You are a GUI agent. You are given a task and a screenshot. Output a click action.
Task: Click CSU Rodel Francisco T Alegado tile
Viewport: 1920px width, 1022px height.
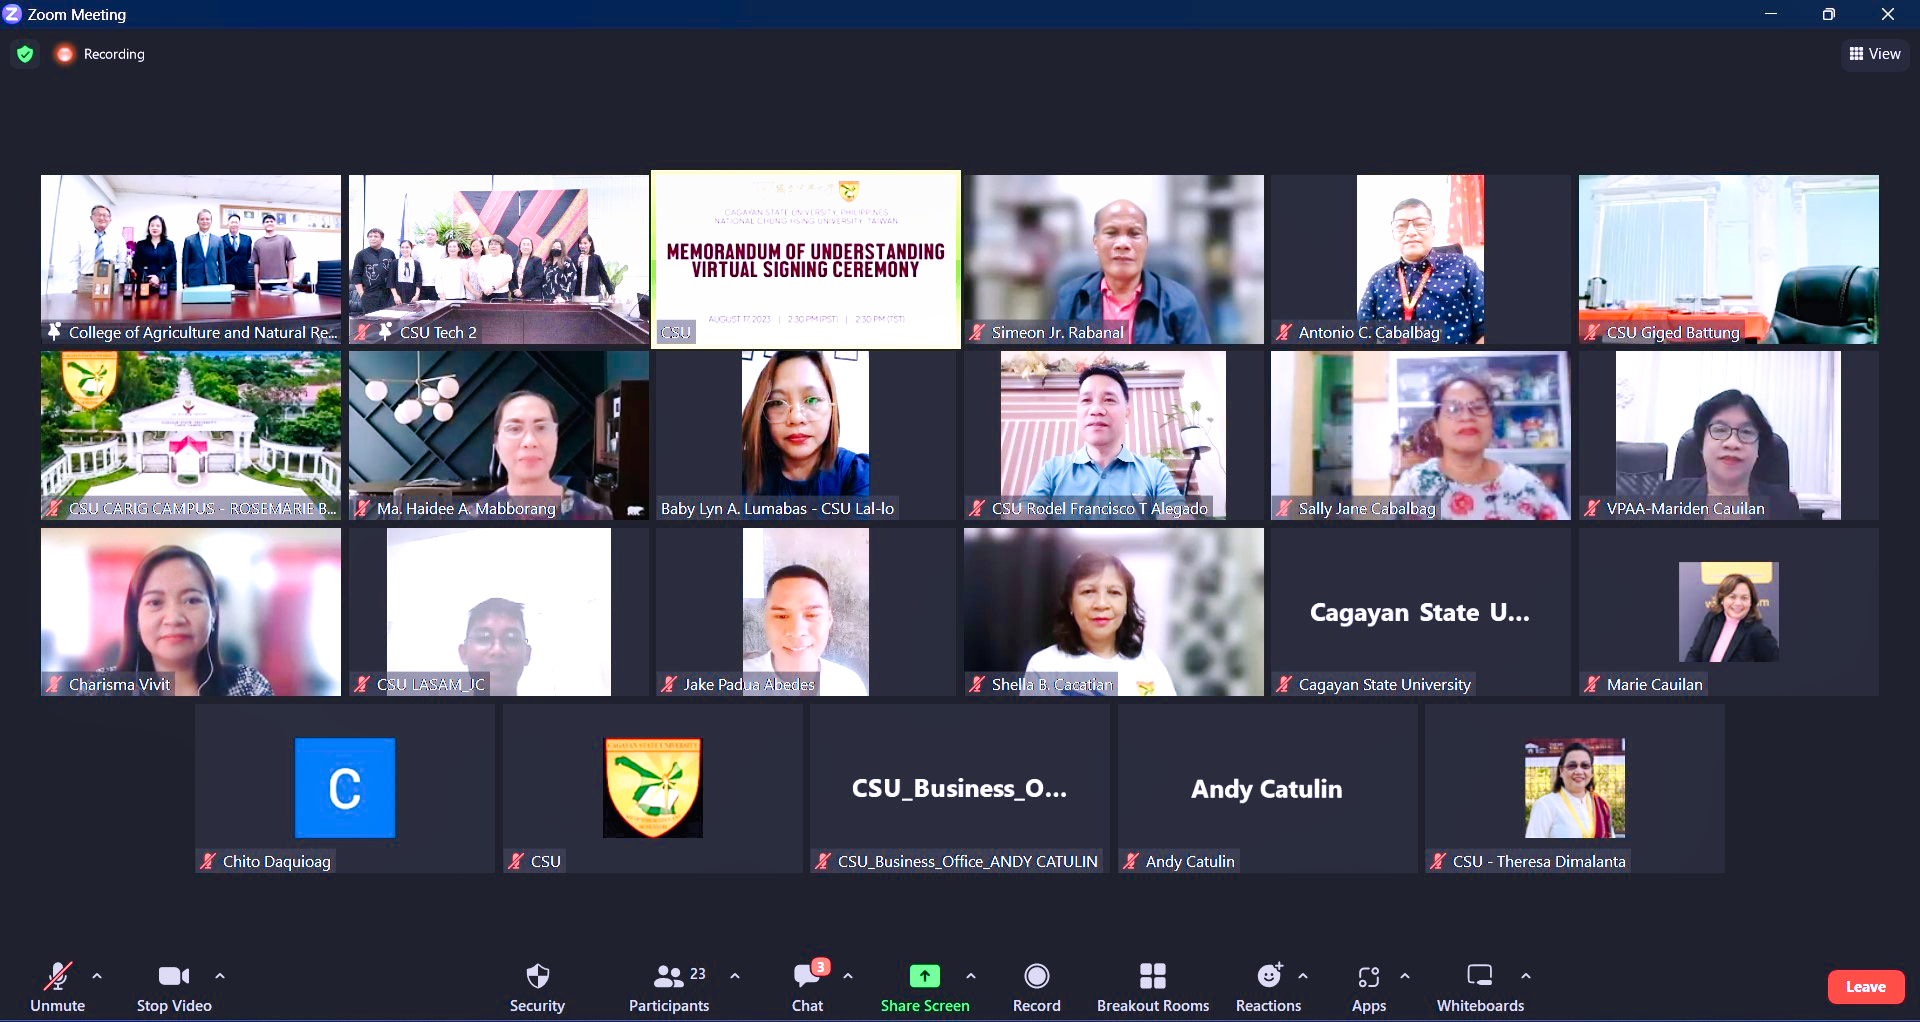[x=1114, y=435]
